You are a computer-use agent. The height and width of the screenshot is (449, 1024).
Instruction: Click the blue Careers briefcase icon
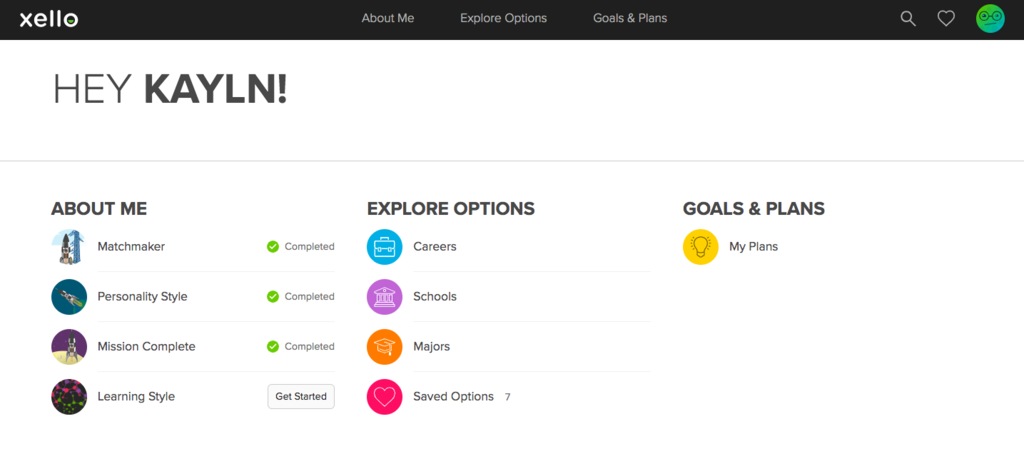pyautogui.click(x=385, y=247)
